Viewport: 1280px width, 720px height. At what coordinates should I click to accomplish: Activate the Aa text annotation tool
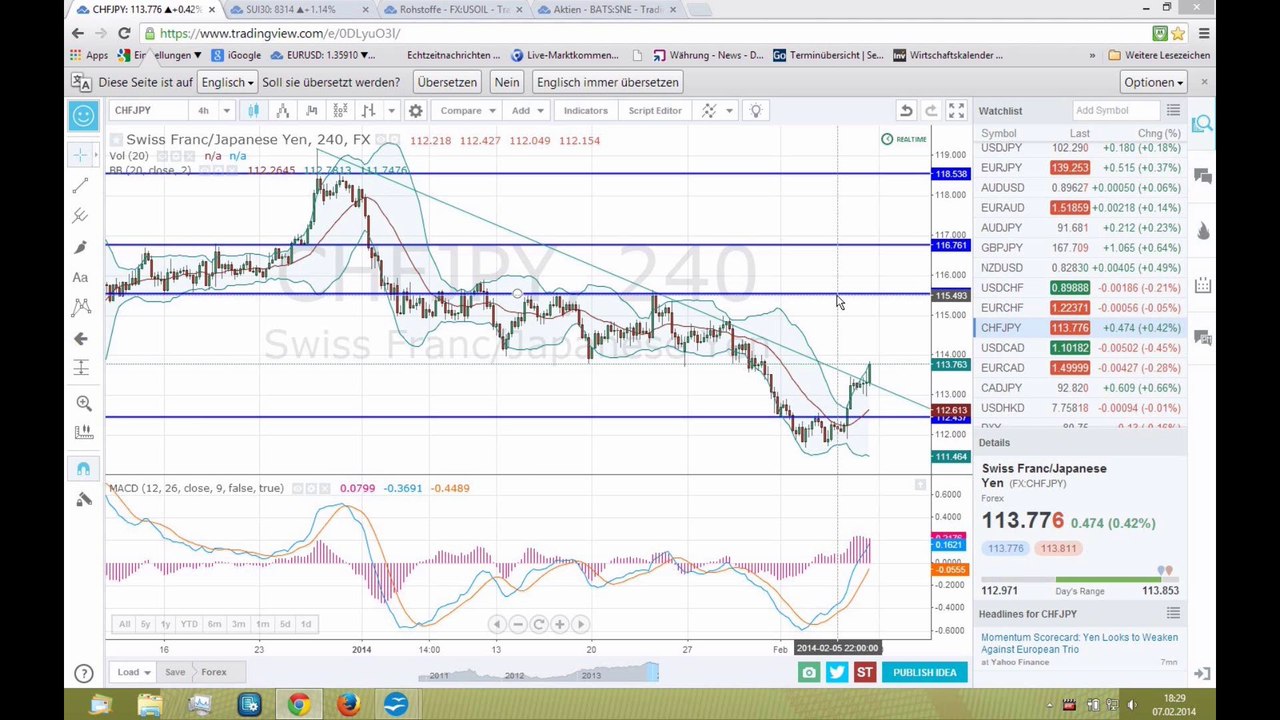pos(82,277)
